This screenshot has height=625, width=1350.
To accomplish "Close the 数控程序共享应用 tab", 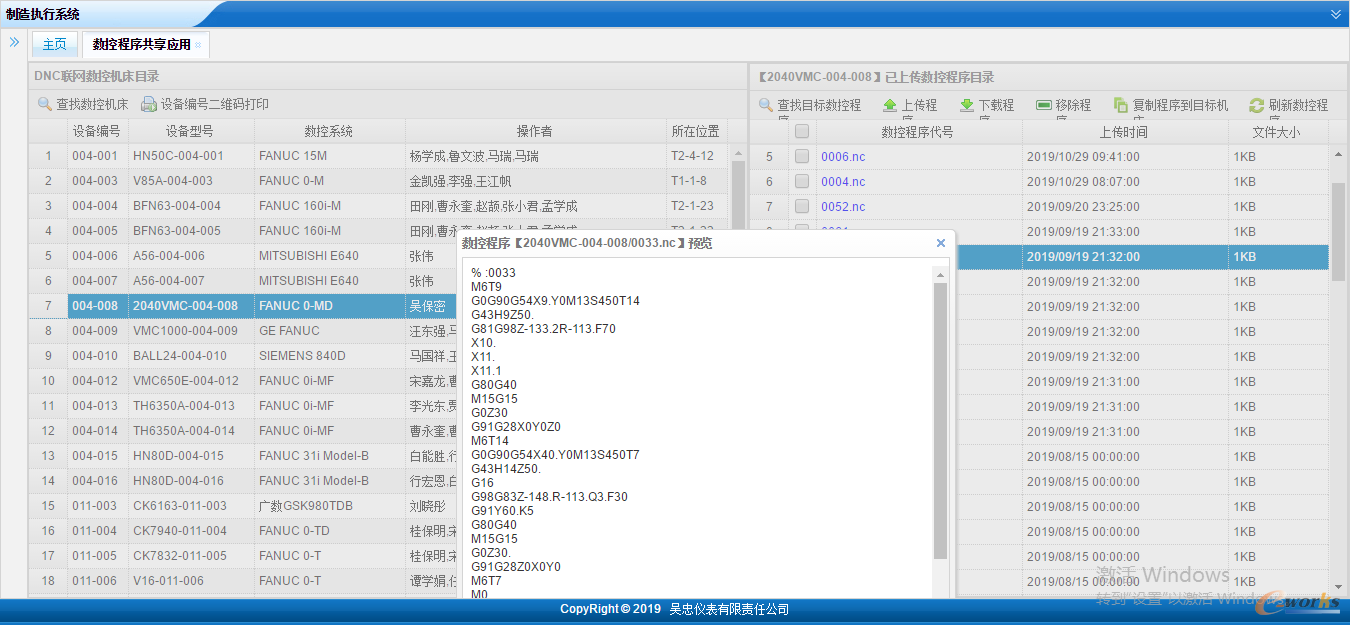I will (198, 45).
